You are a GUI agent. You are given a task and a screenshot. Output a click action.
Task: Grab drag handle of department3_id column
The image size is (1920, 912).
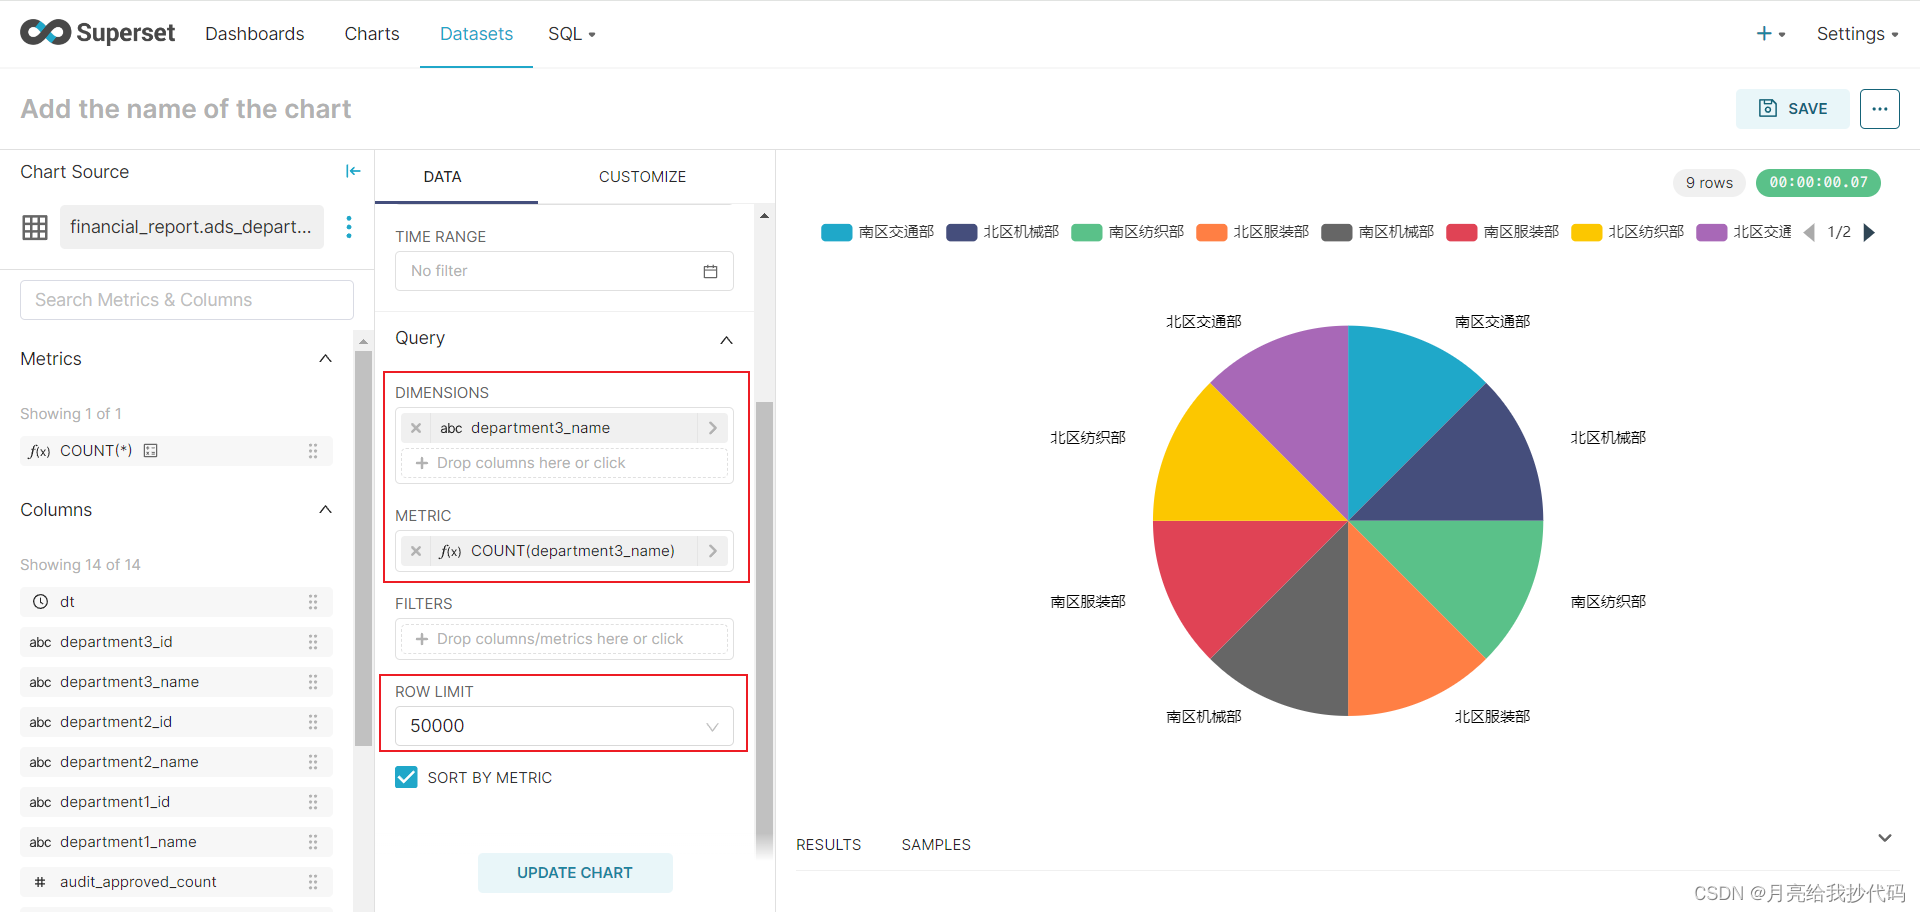pos(313,642)
